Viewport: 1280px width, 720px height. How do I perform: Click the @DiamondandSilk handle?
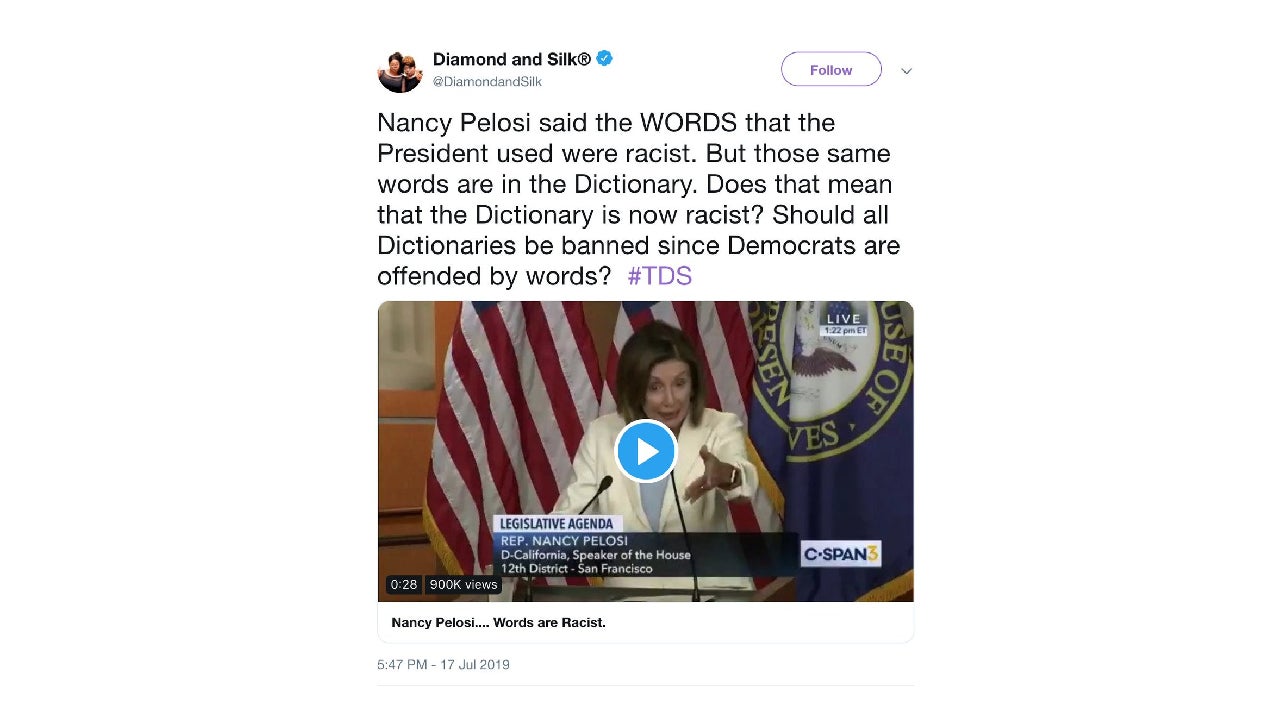(x=487, y=82)
